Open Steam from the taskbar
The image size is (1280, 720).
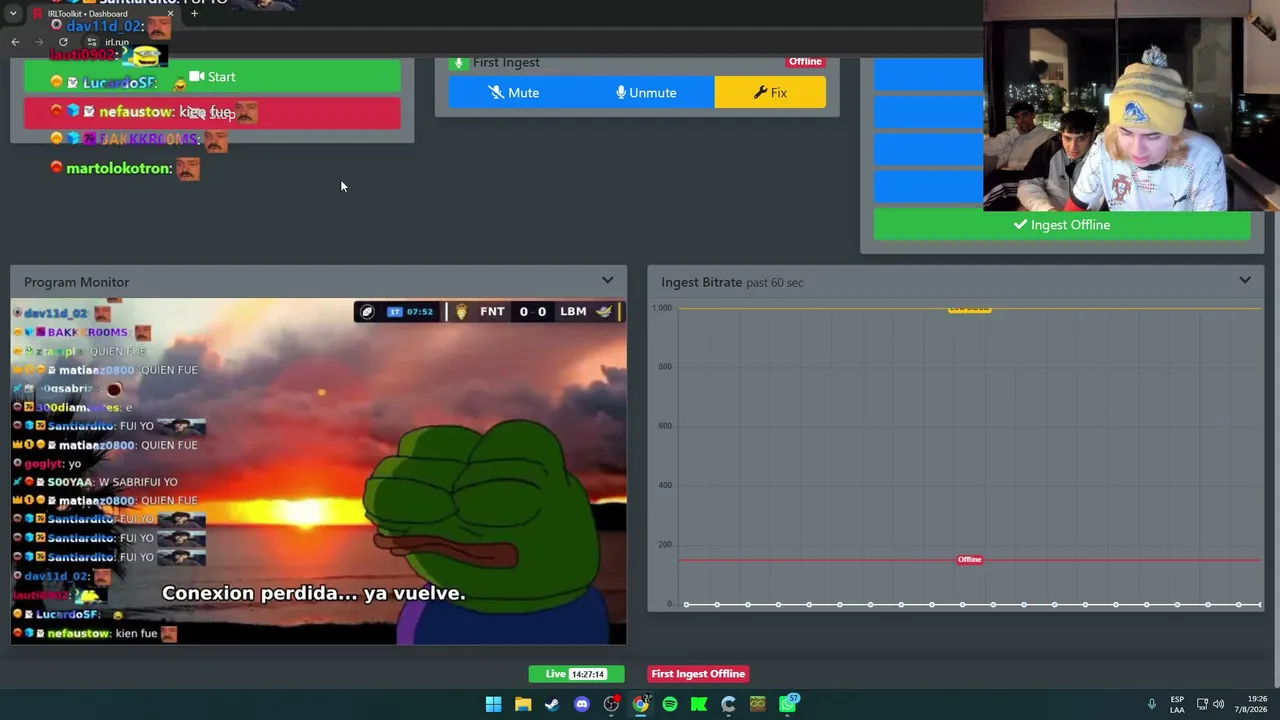[x=552, y=704]
